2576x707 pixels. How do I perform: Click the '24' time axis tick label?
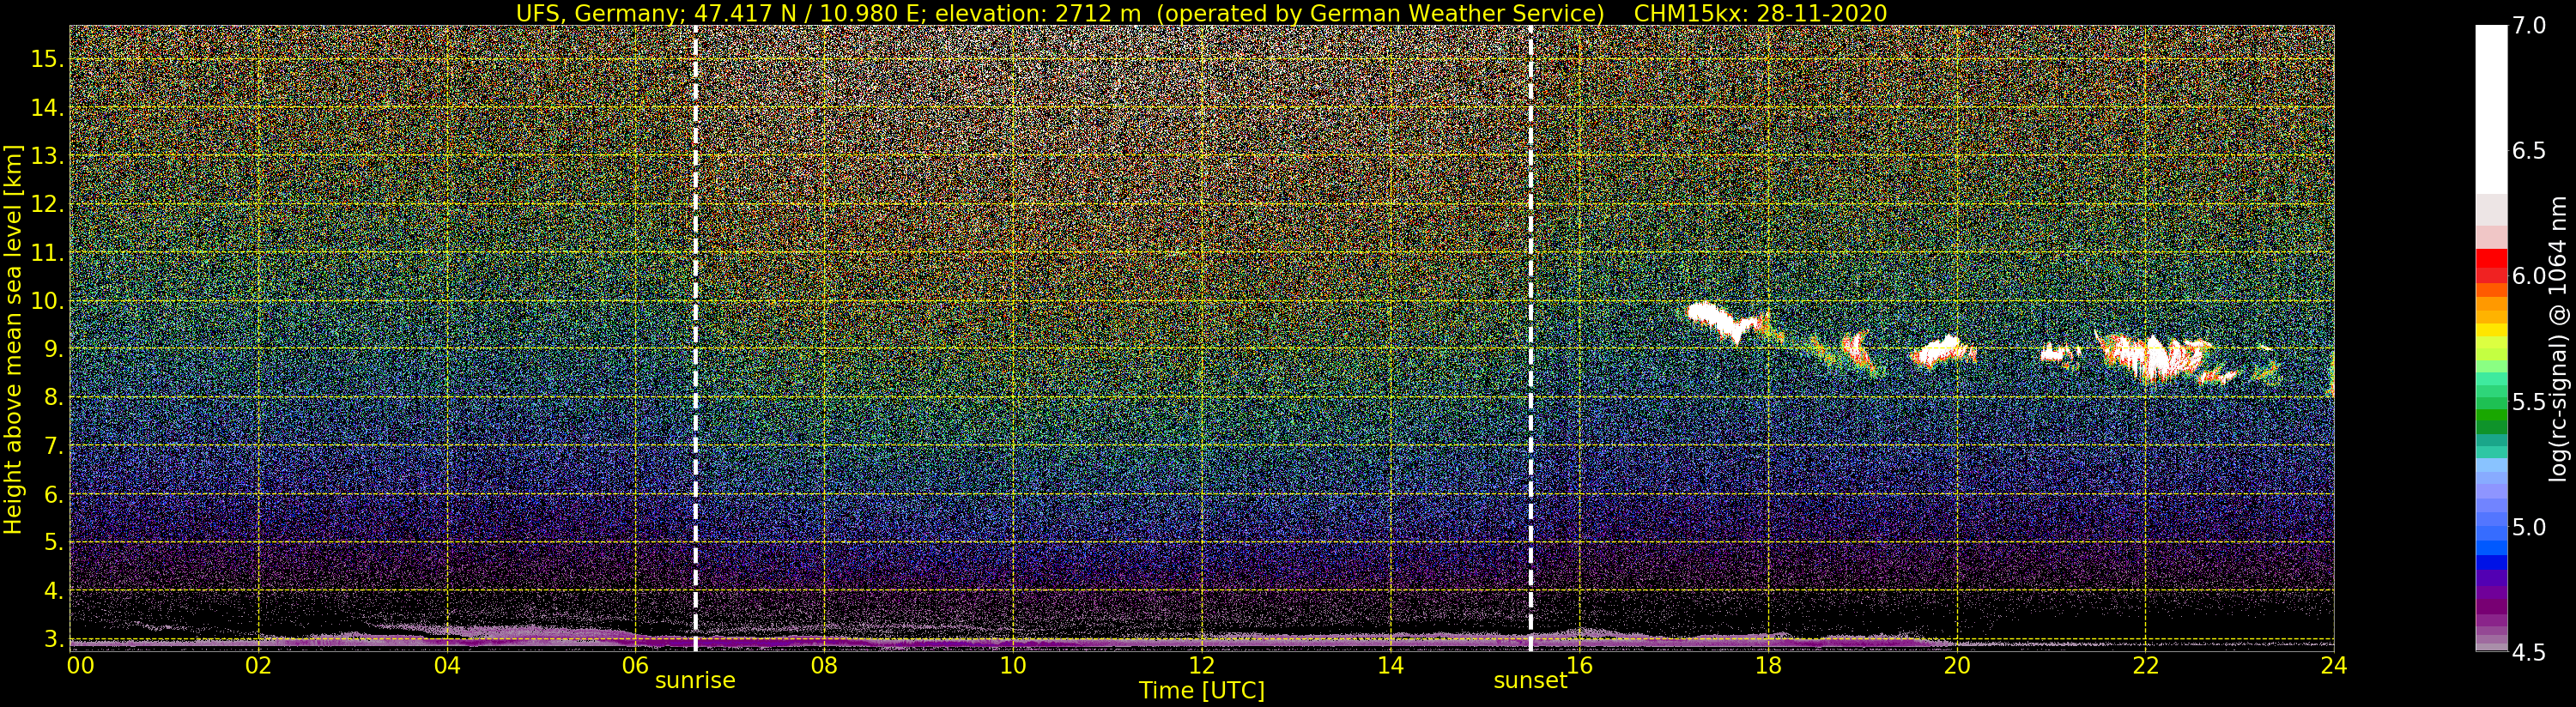(x=2333, y=666)
